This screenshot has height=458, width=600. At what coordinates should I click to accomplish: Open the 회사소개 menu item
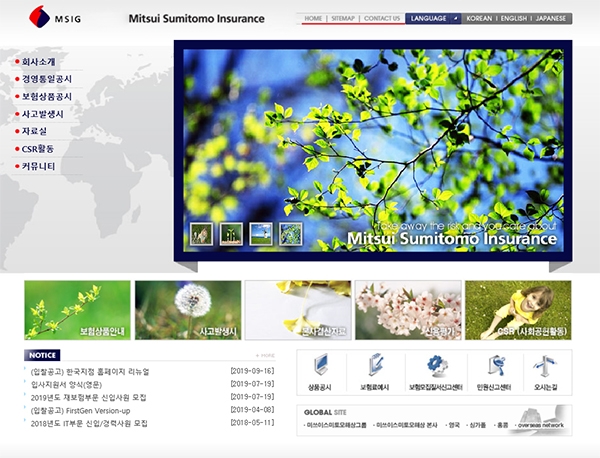[39, 62]
